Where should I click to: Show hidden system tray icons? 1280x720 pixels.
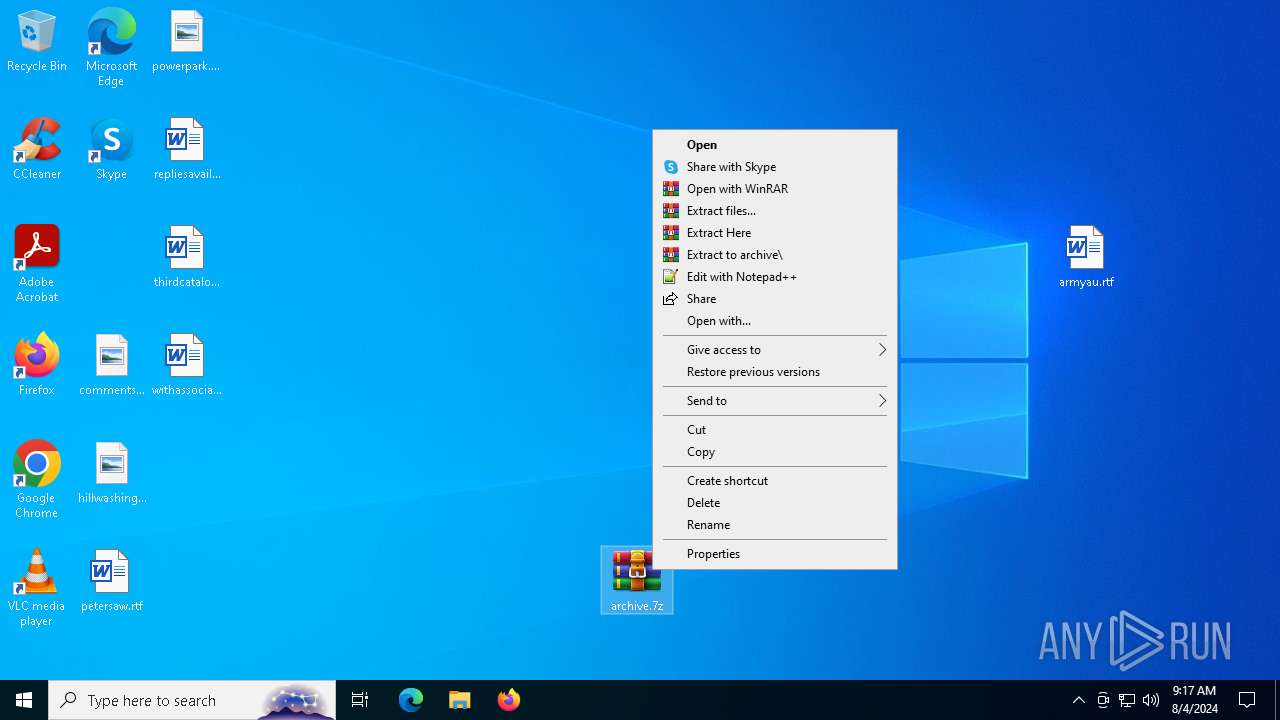tap(1078, 700)
